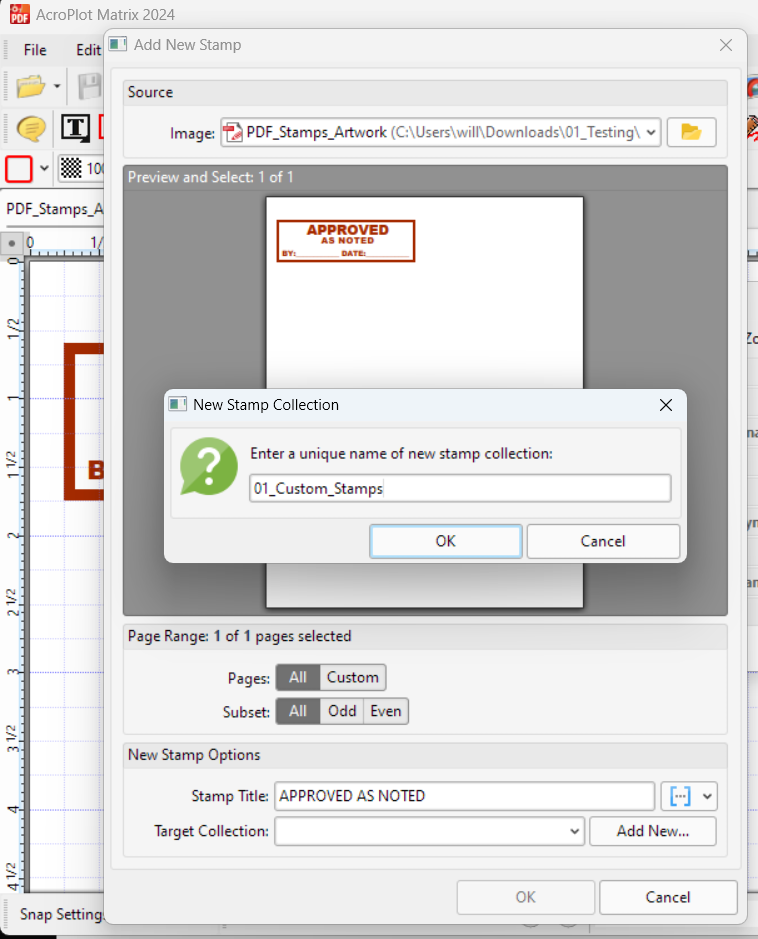758x939 pixels.
Task: Click the yellow Open folder toolbar icon
Action: tap(30, 87)
